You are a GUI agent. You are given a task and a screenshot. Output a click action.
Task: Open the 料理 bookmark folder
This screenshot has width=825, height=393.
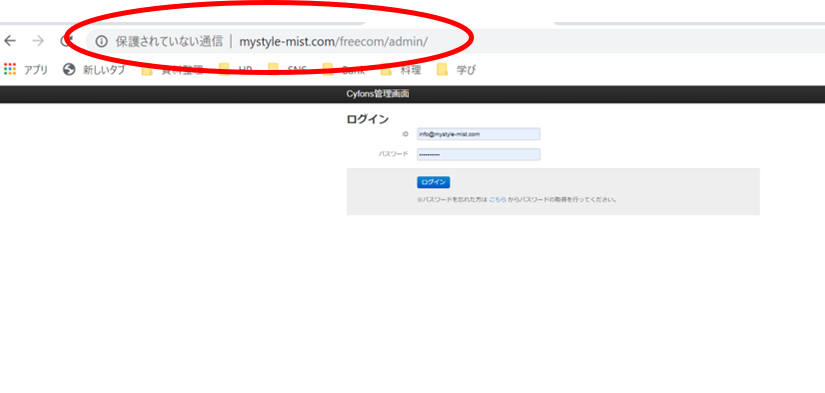[400, 69]
